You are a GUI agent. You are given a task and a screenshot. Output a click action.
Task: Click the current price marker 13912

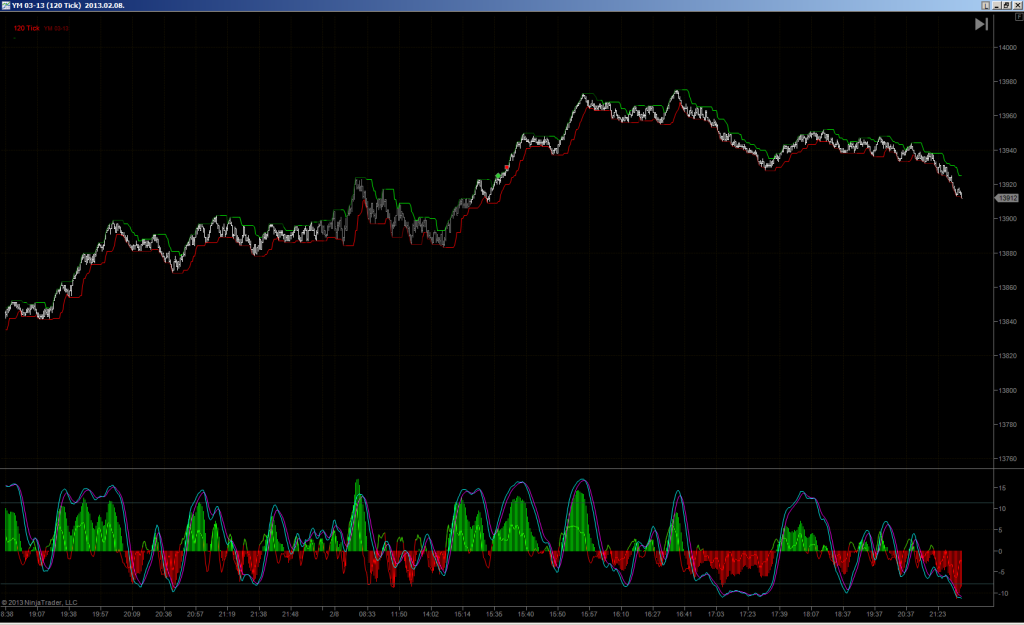(x=1007, y=198)
